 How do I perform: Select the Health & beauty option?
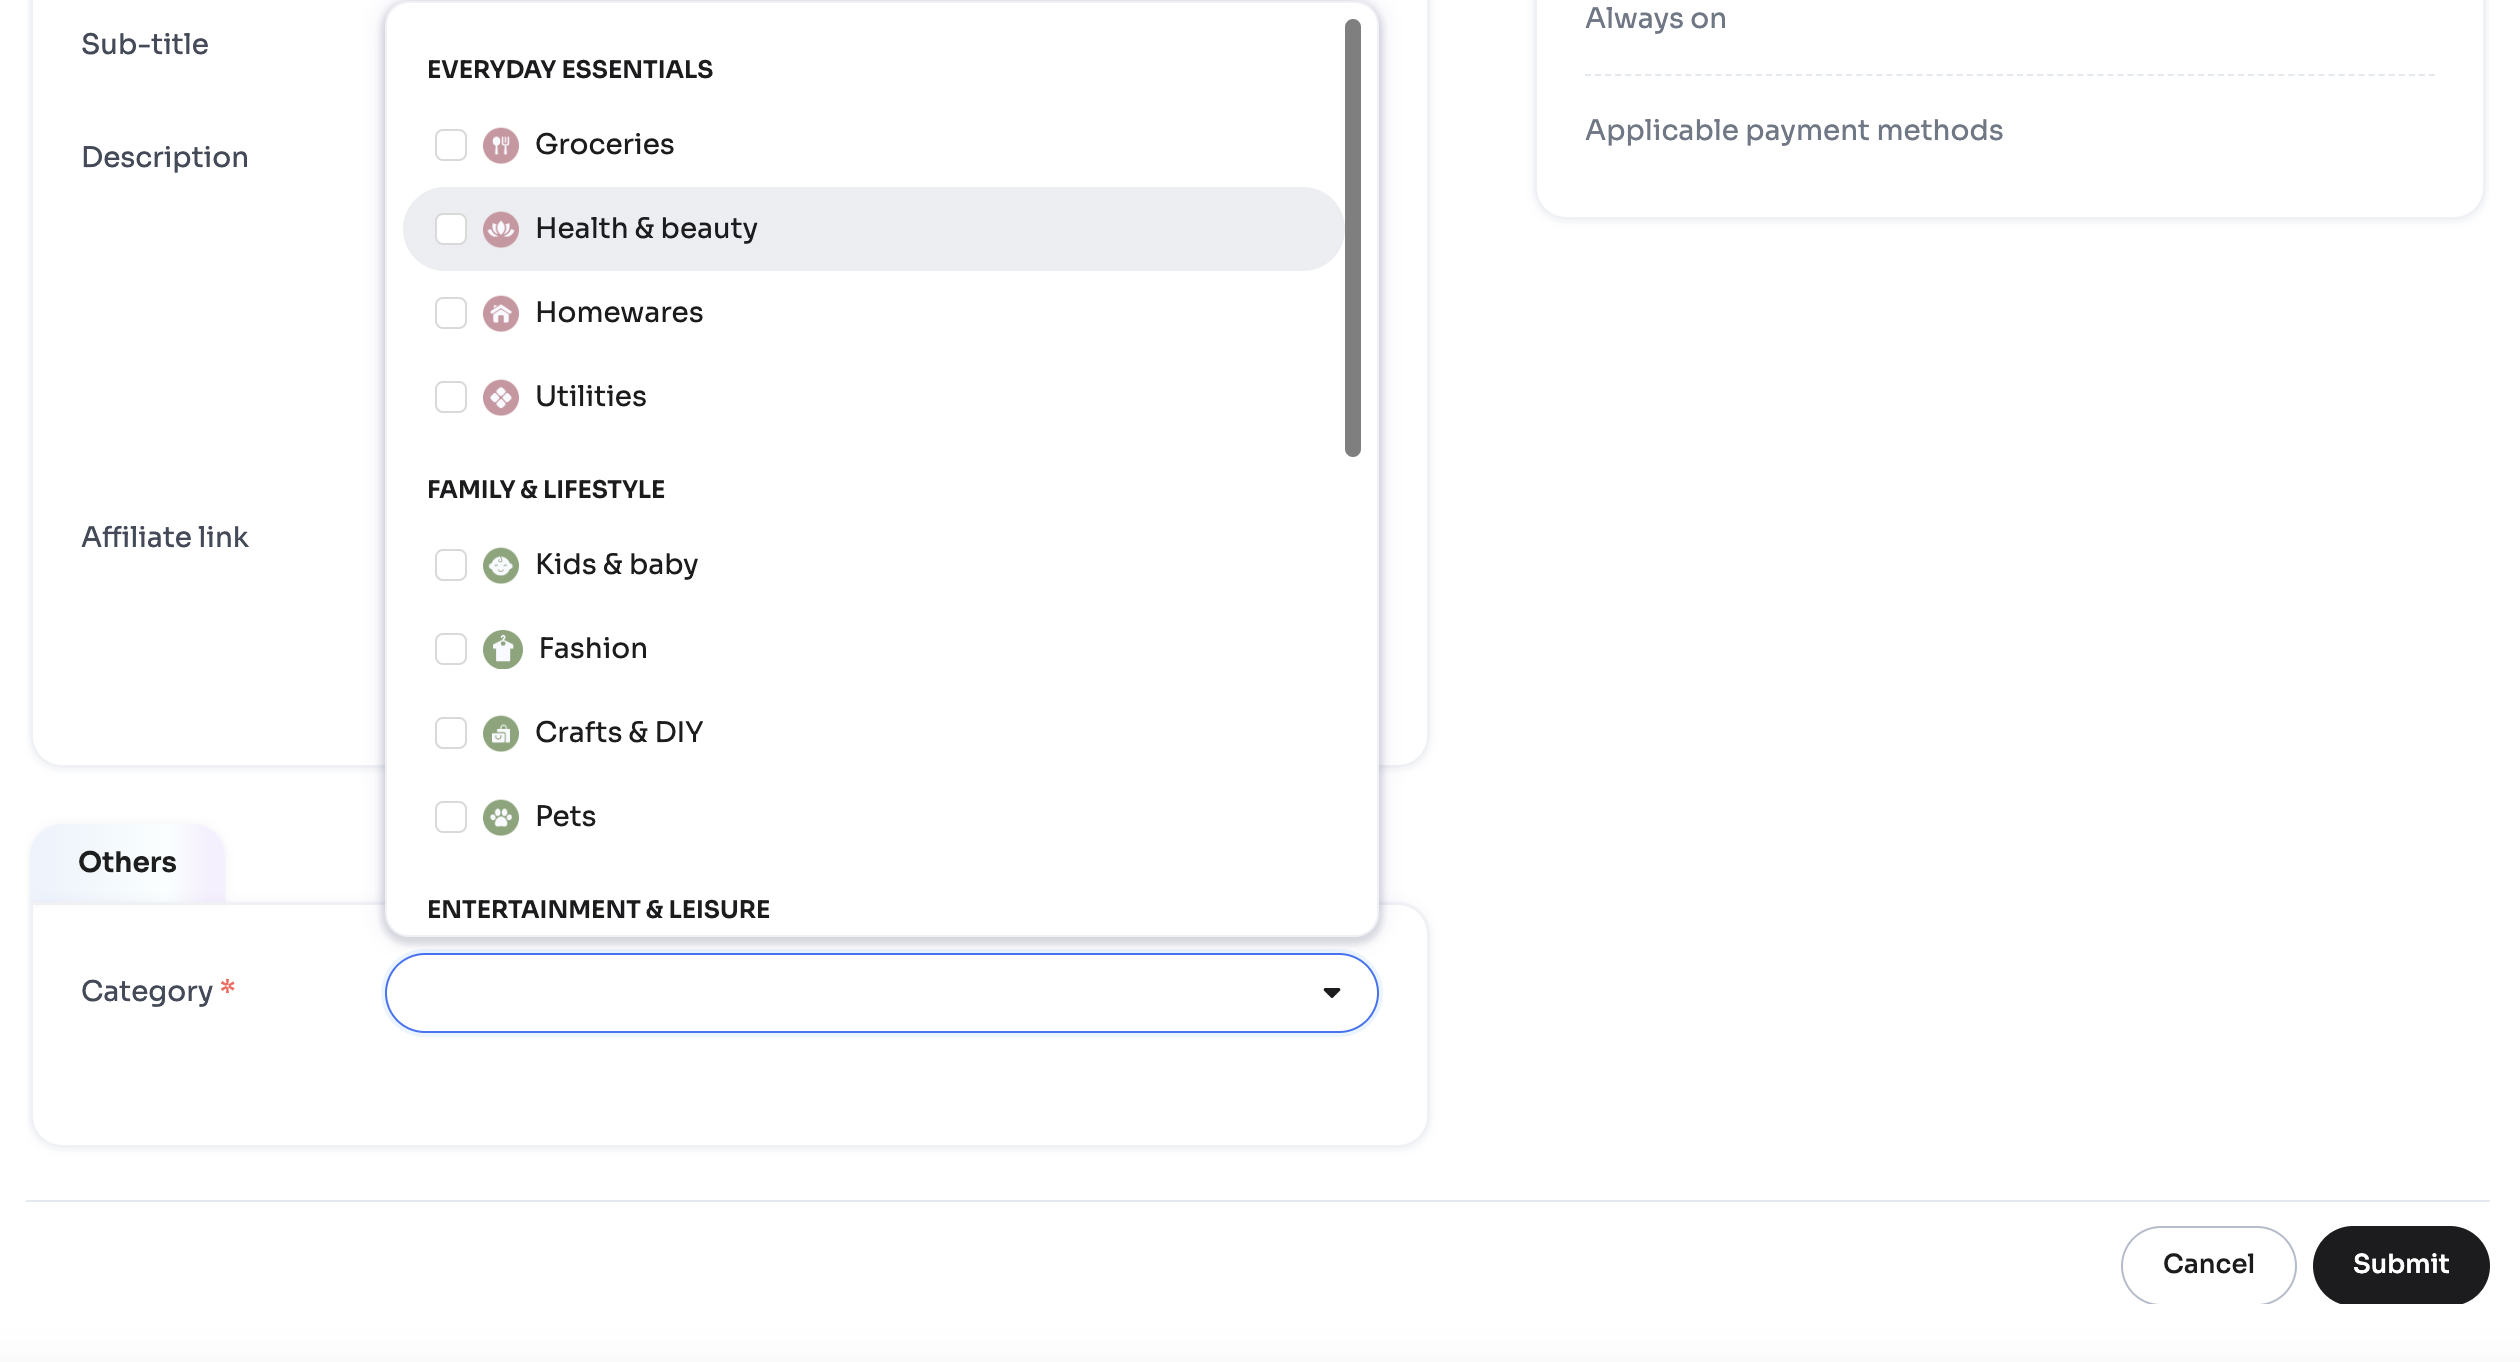point(646,229)
